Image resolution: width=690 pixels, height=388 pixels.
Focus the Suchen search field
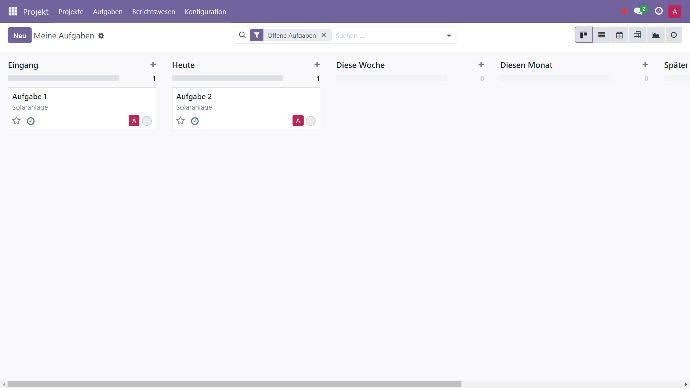click(388, 35)
